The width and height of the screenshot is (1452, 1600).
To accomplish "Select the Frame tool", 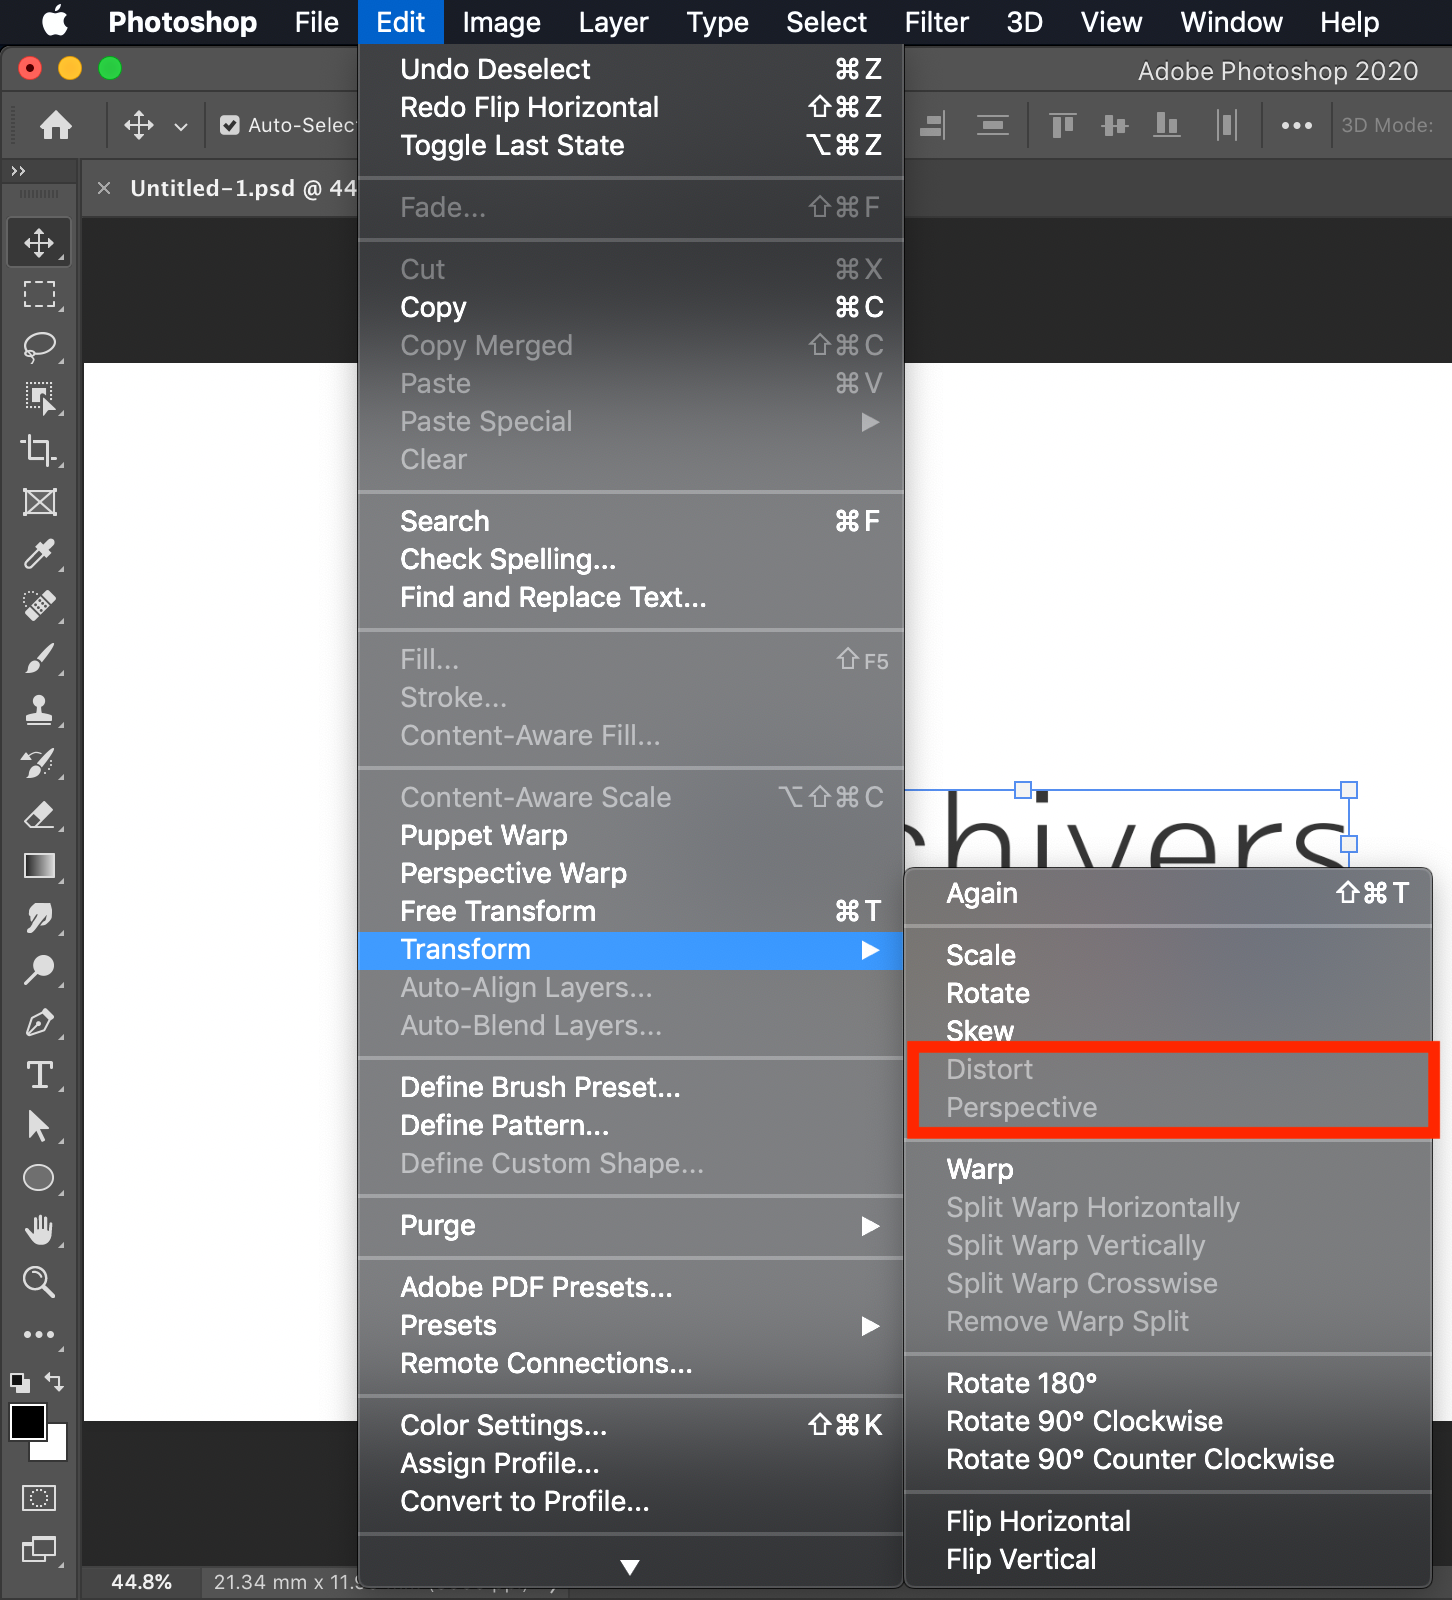I will [x=39, y=502].
